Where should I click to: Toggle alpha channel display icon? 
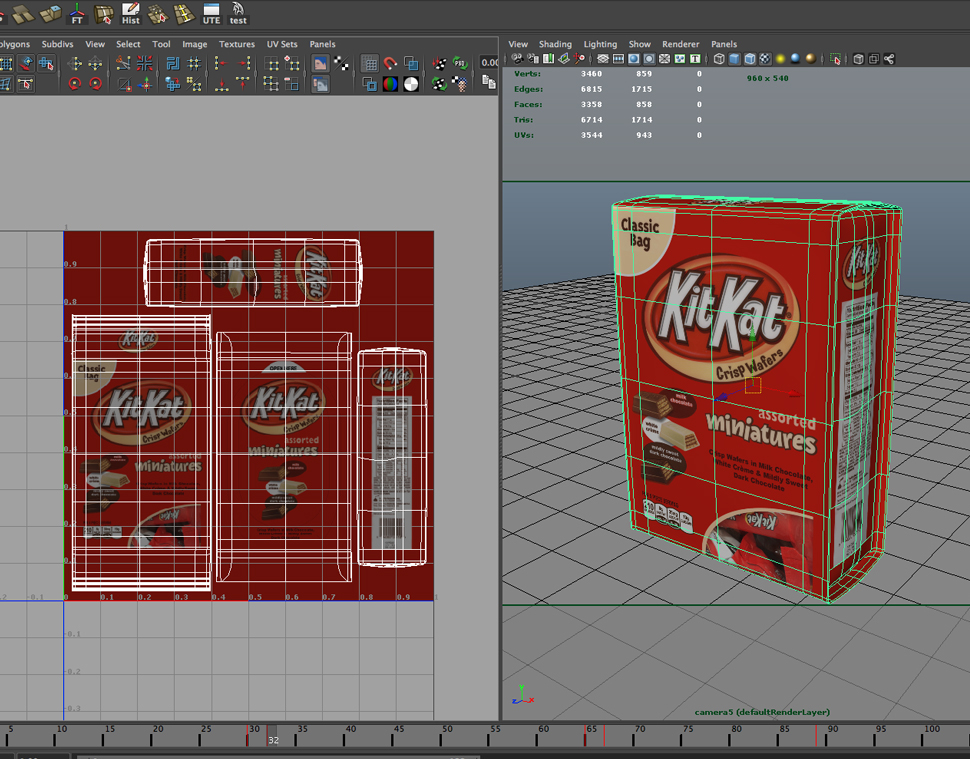point(411,84)
